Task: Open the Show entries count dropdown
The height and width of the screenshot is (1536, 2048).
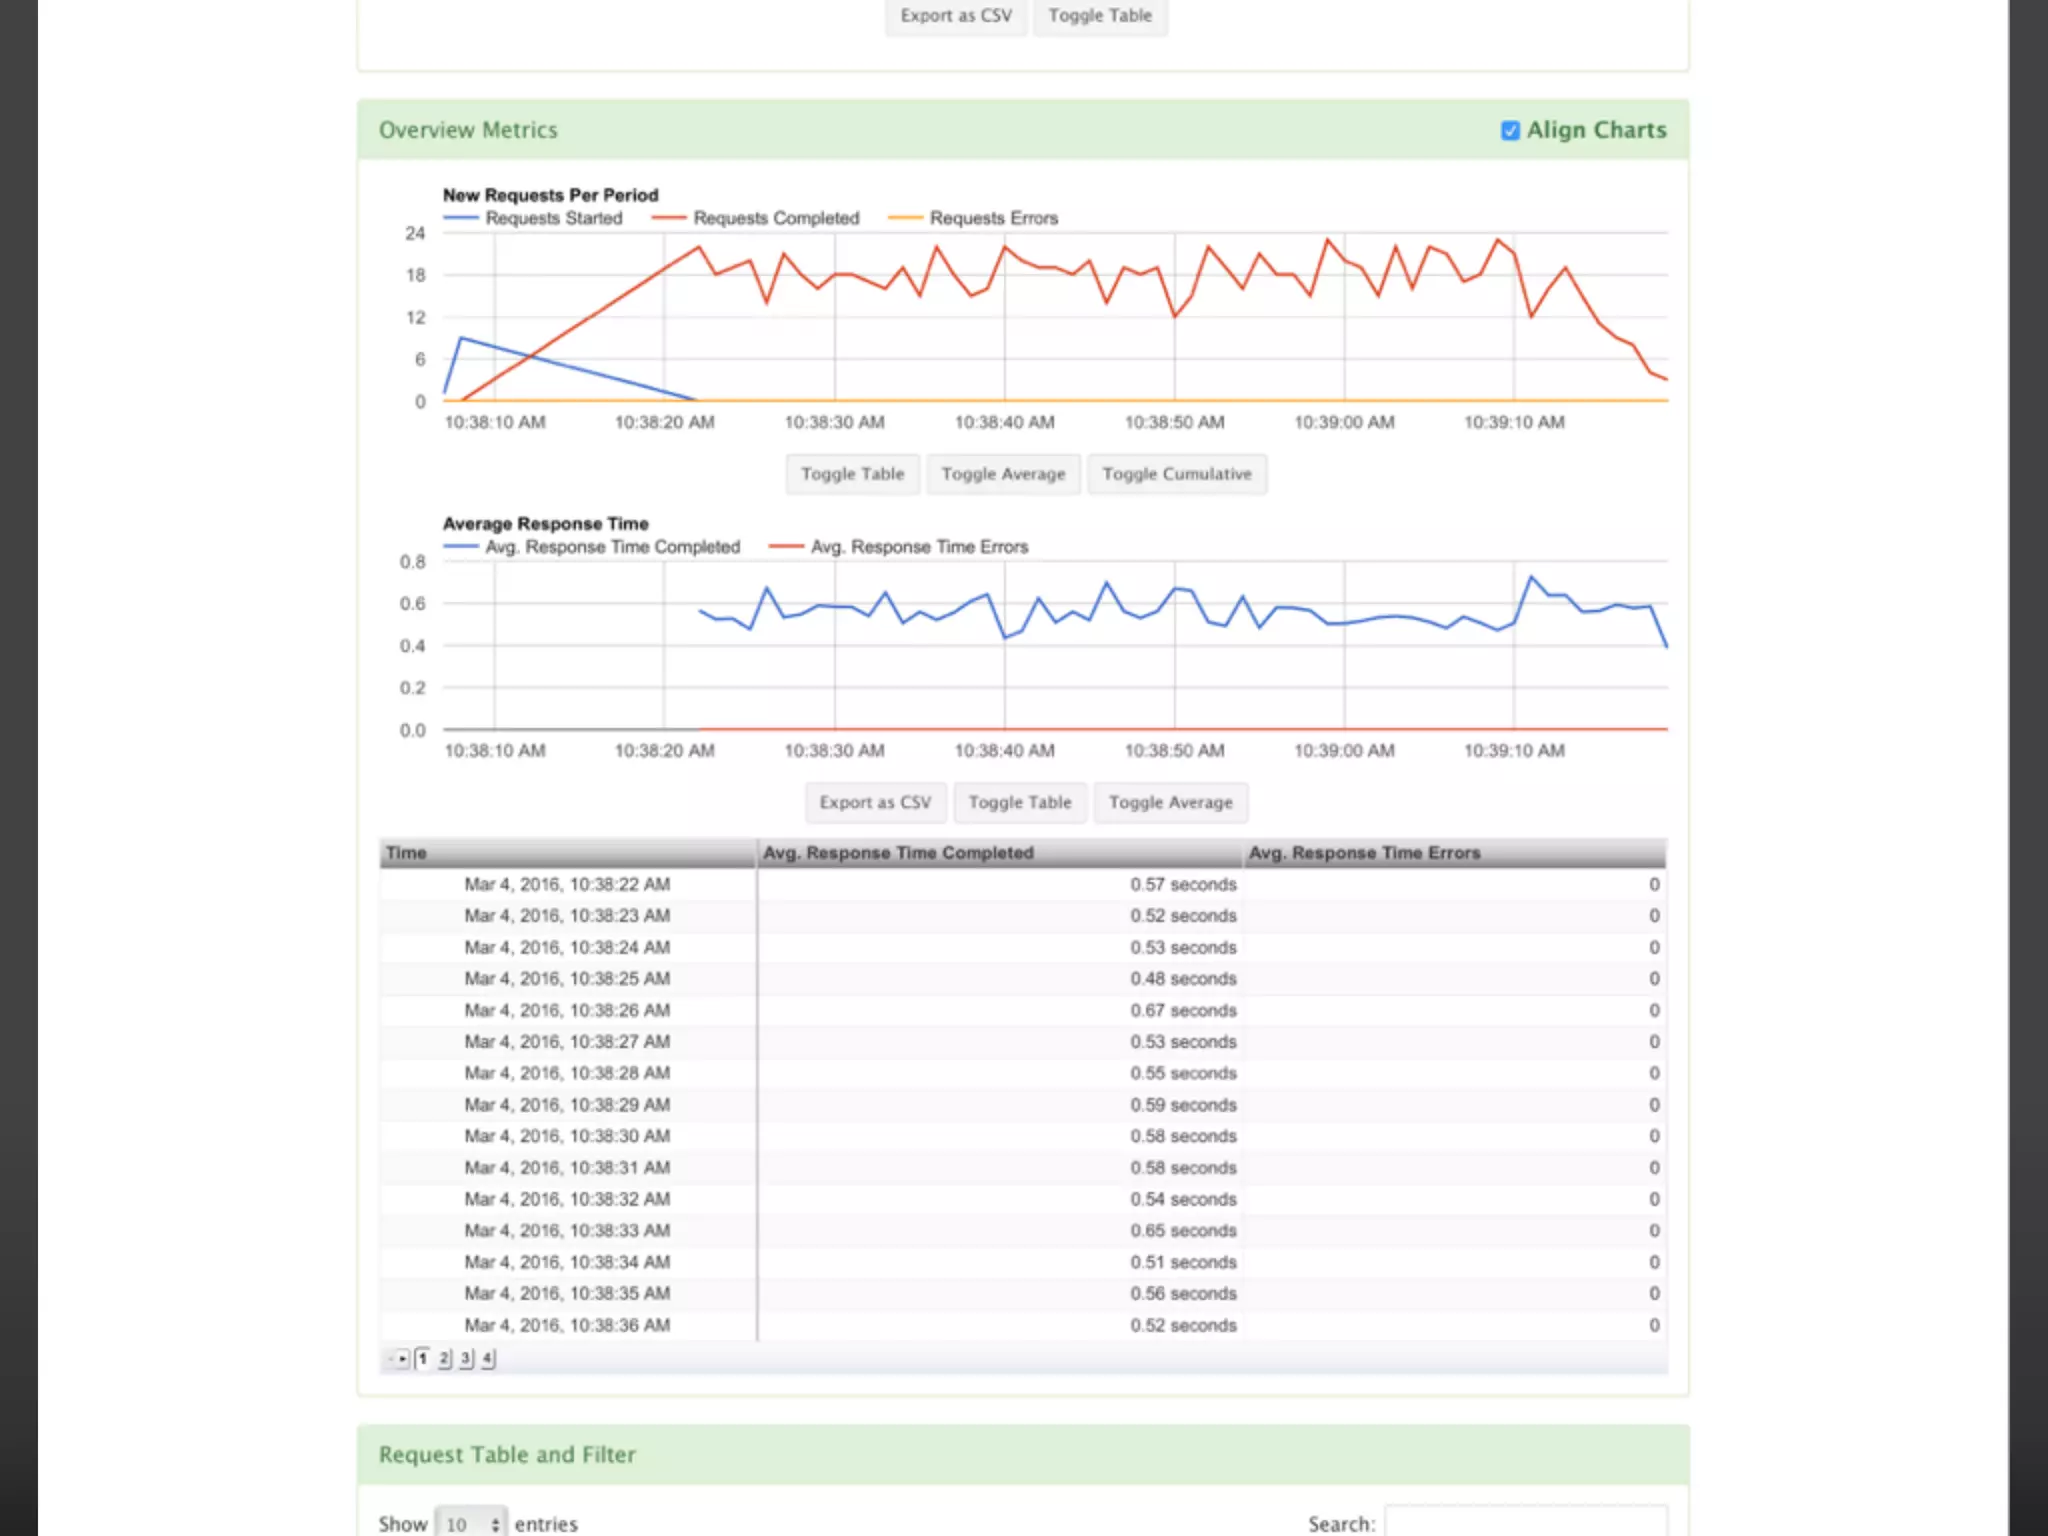Action: [471, 1523]
